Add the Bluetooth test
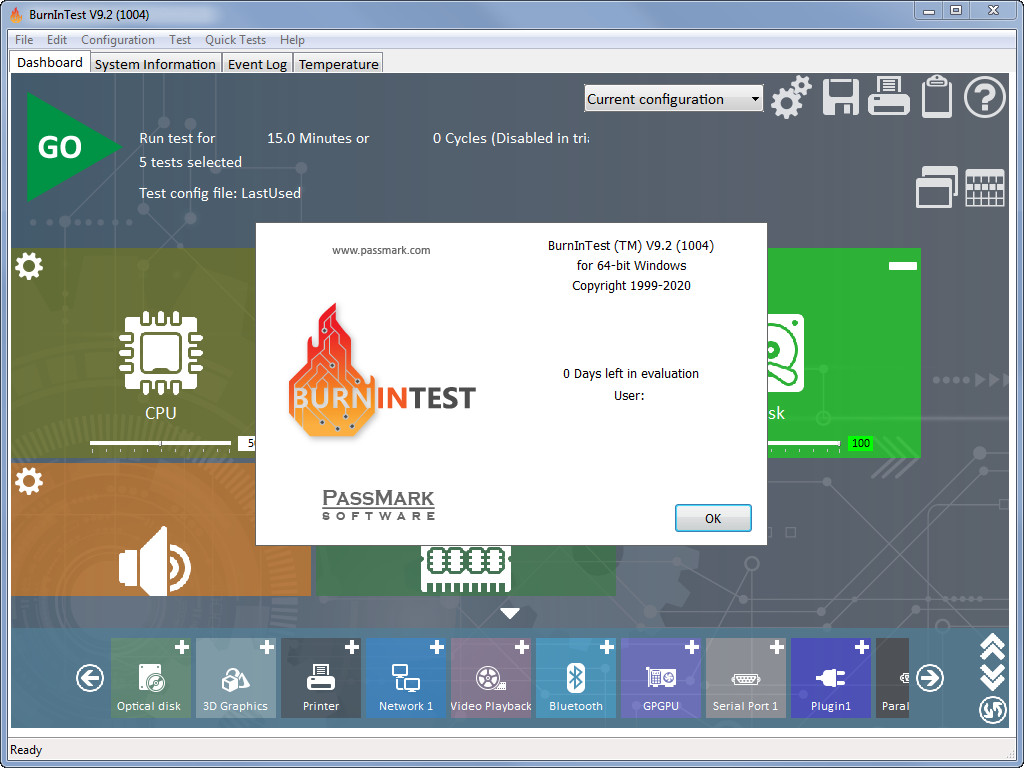The height and width of the screenshot is (768, 1024). pos(607,647)
